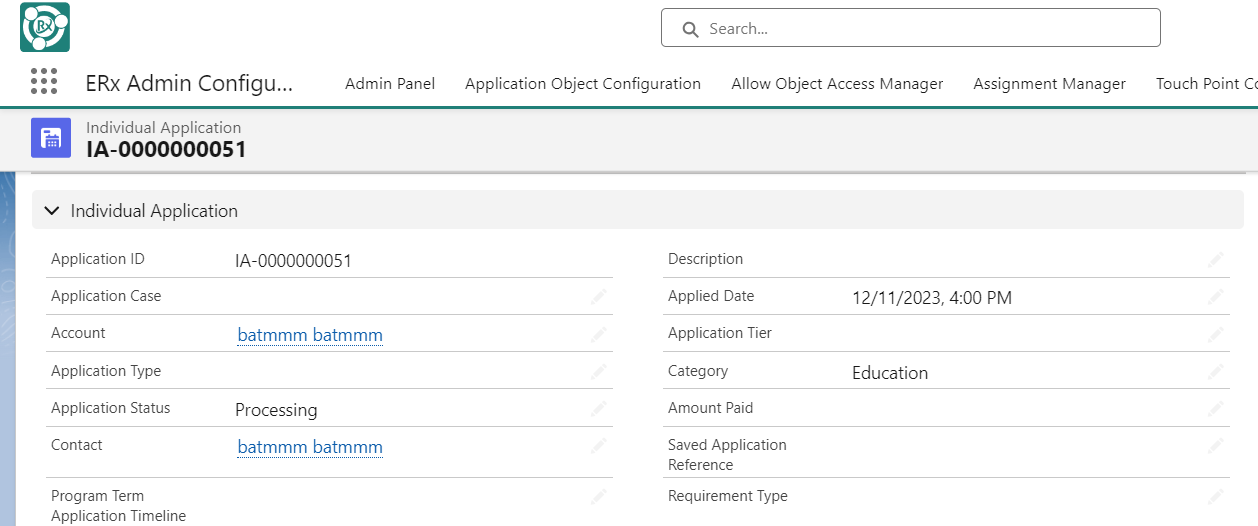This screenshot has height=526, width=1258.
Task: Edit the Application Case field pencil
Action: tap(598, 296)
